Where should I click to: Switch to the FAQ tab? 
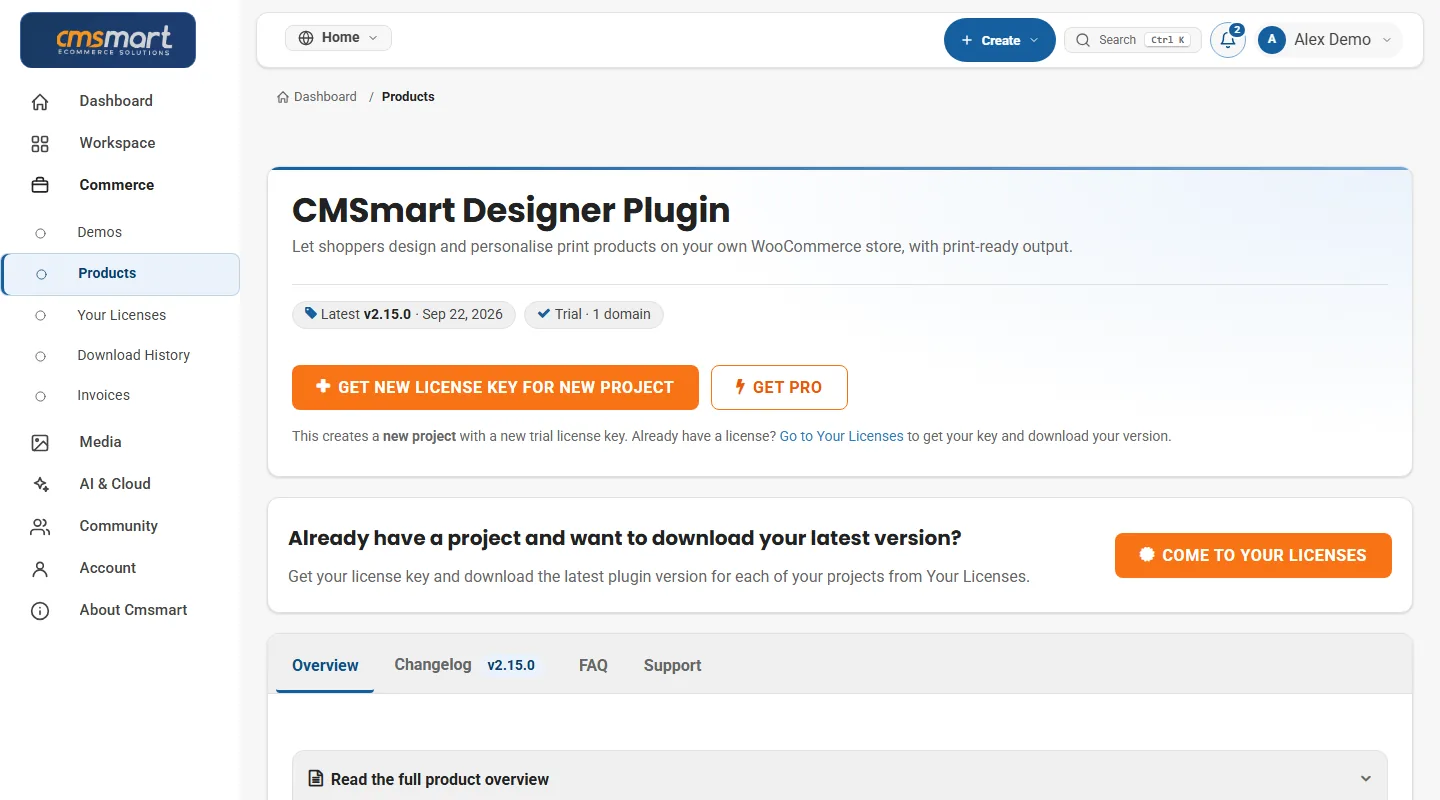(593, 665)
